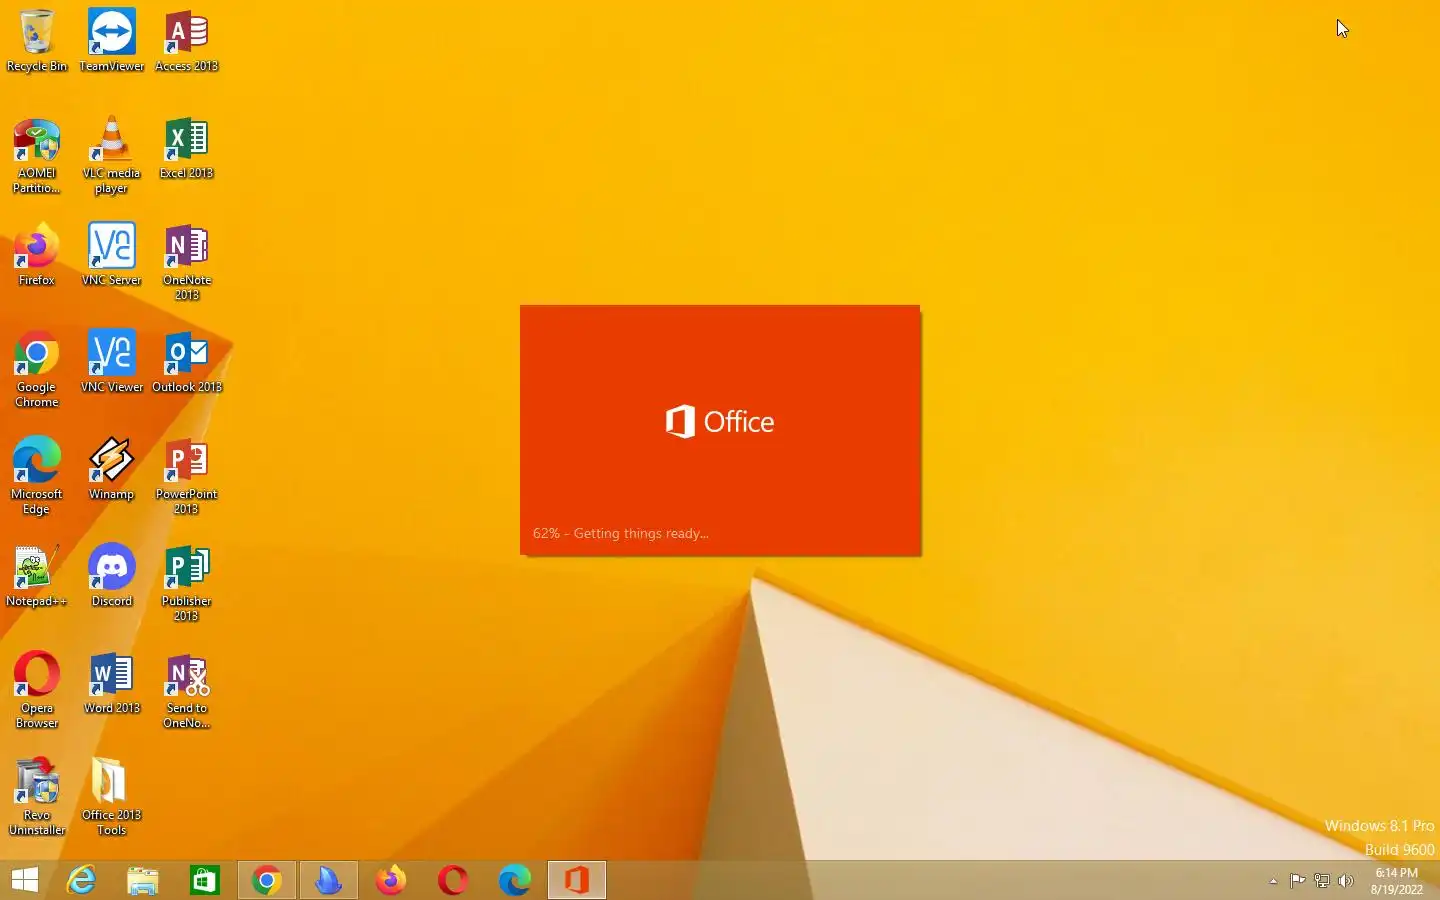
Task: Select the Microsoft Edge desktop shortcut
Action: coord(37,476)
